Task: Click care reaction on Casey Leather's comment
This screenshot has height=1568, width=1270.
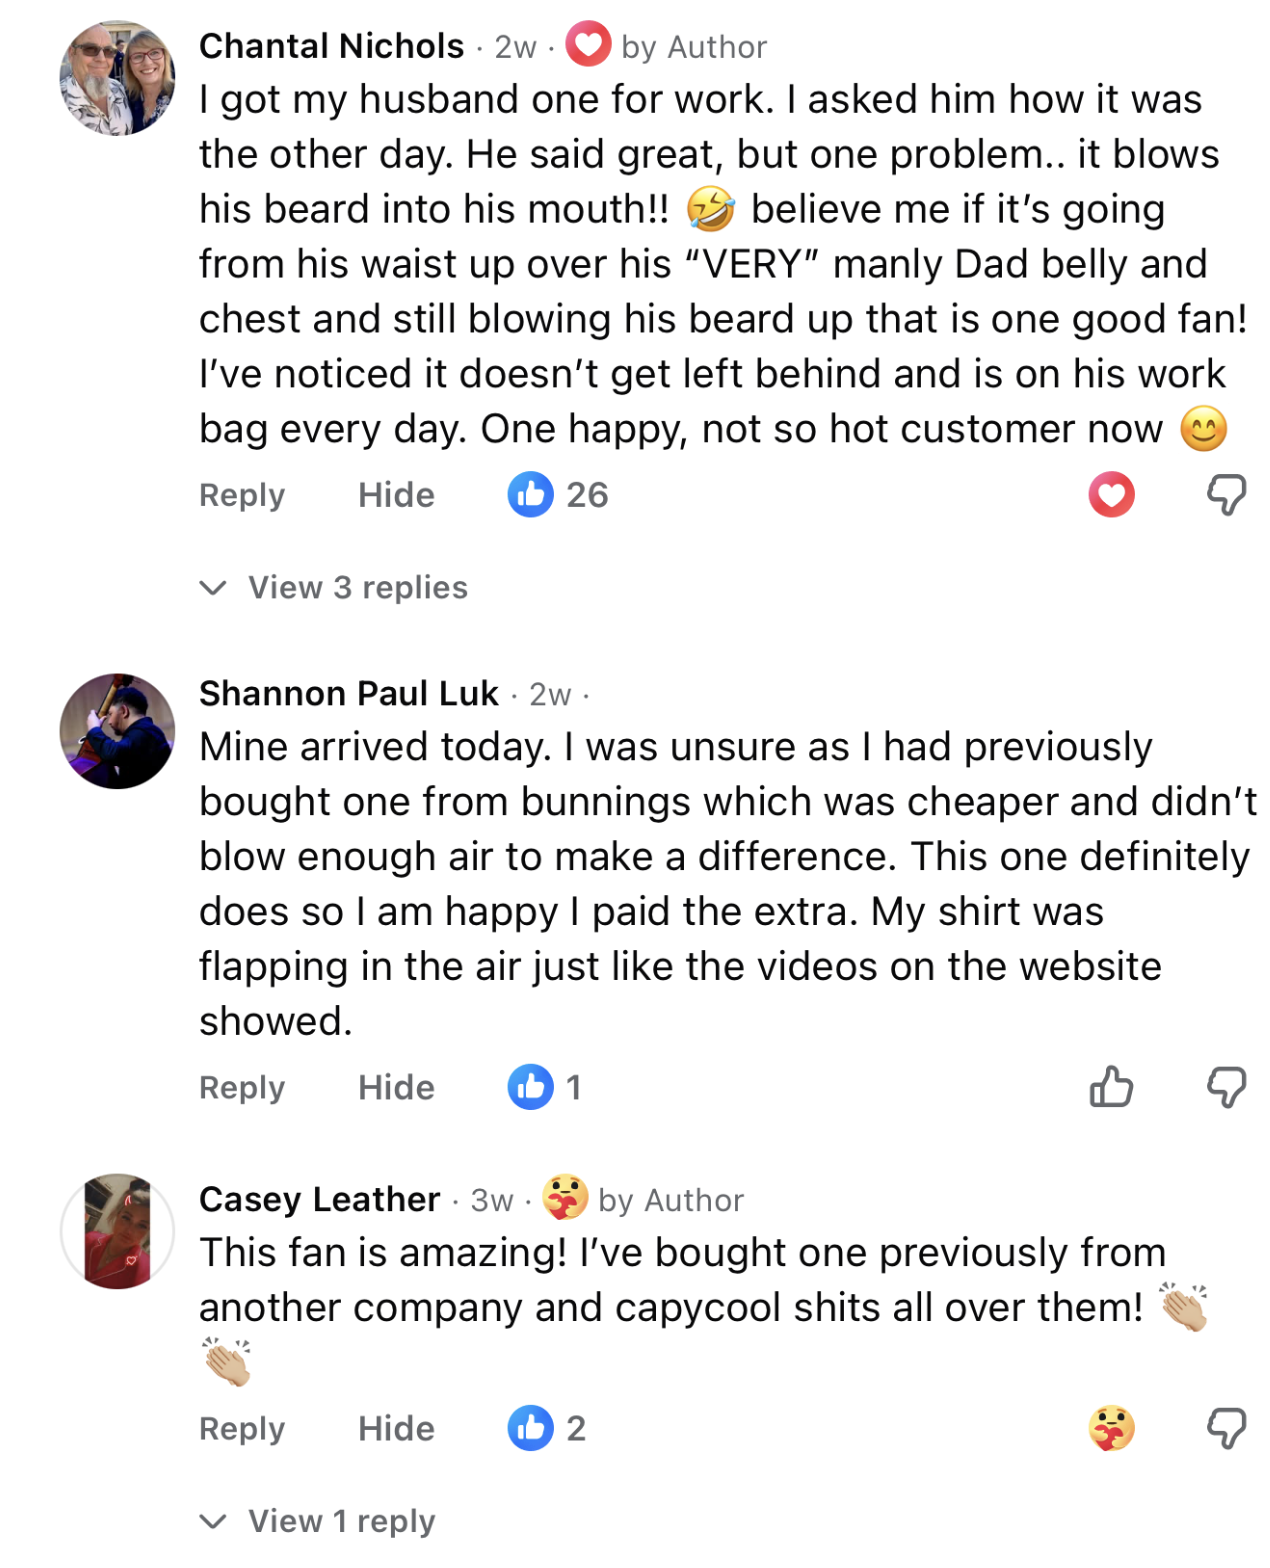Action: click(x=1111, y=1428)
